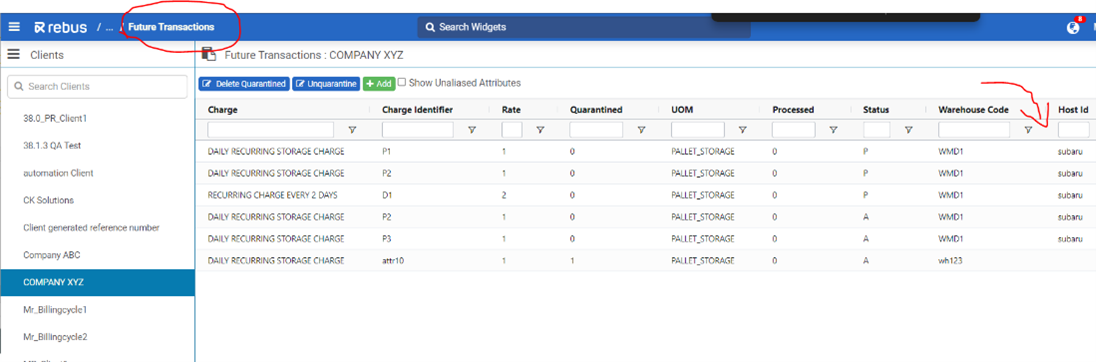Image resolution: width=1096 pixels, height=362 pixels.
Task: Sort by Rate column header
Action: [511, 110]
